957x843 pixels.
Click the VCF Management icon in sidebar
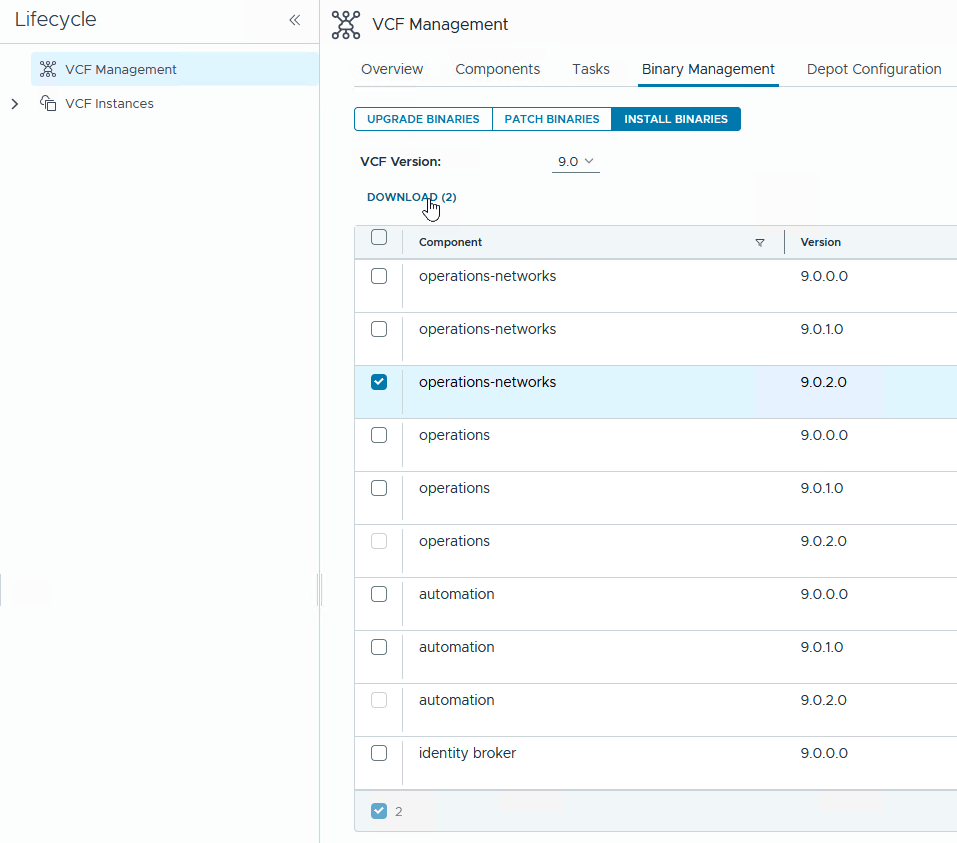click(x=48, y=70)
